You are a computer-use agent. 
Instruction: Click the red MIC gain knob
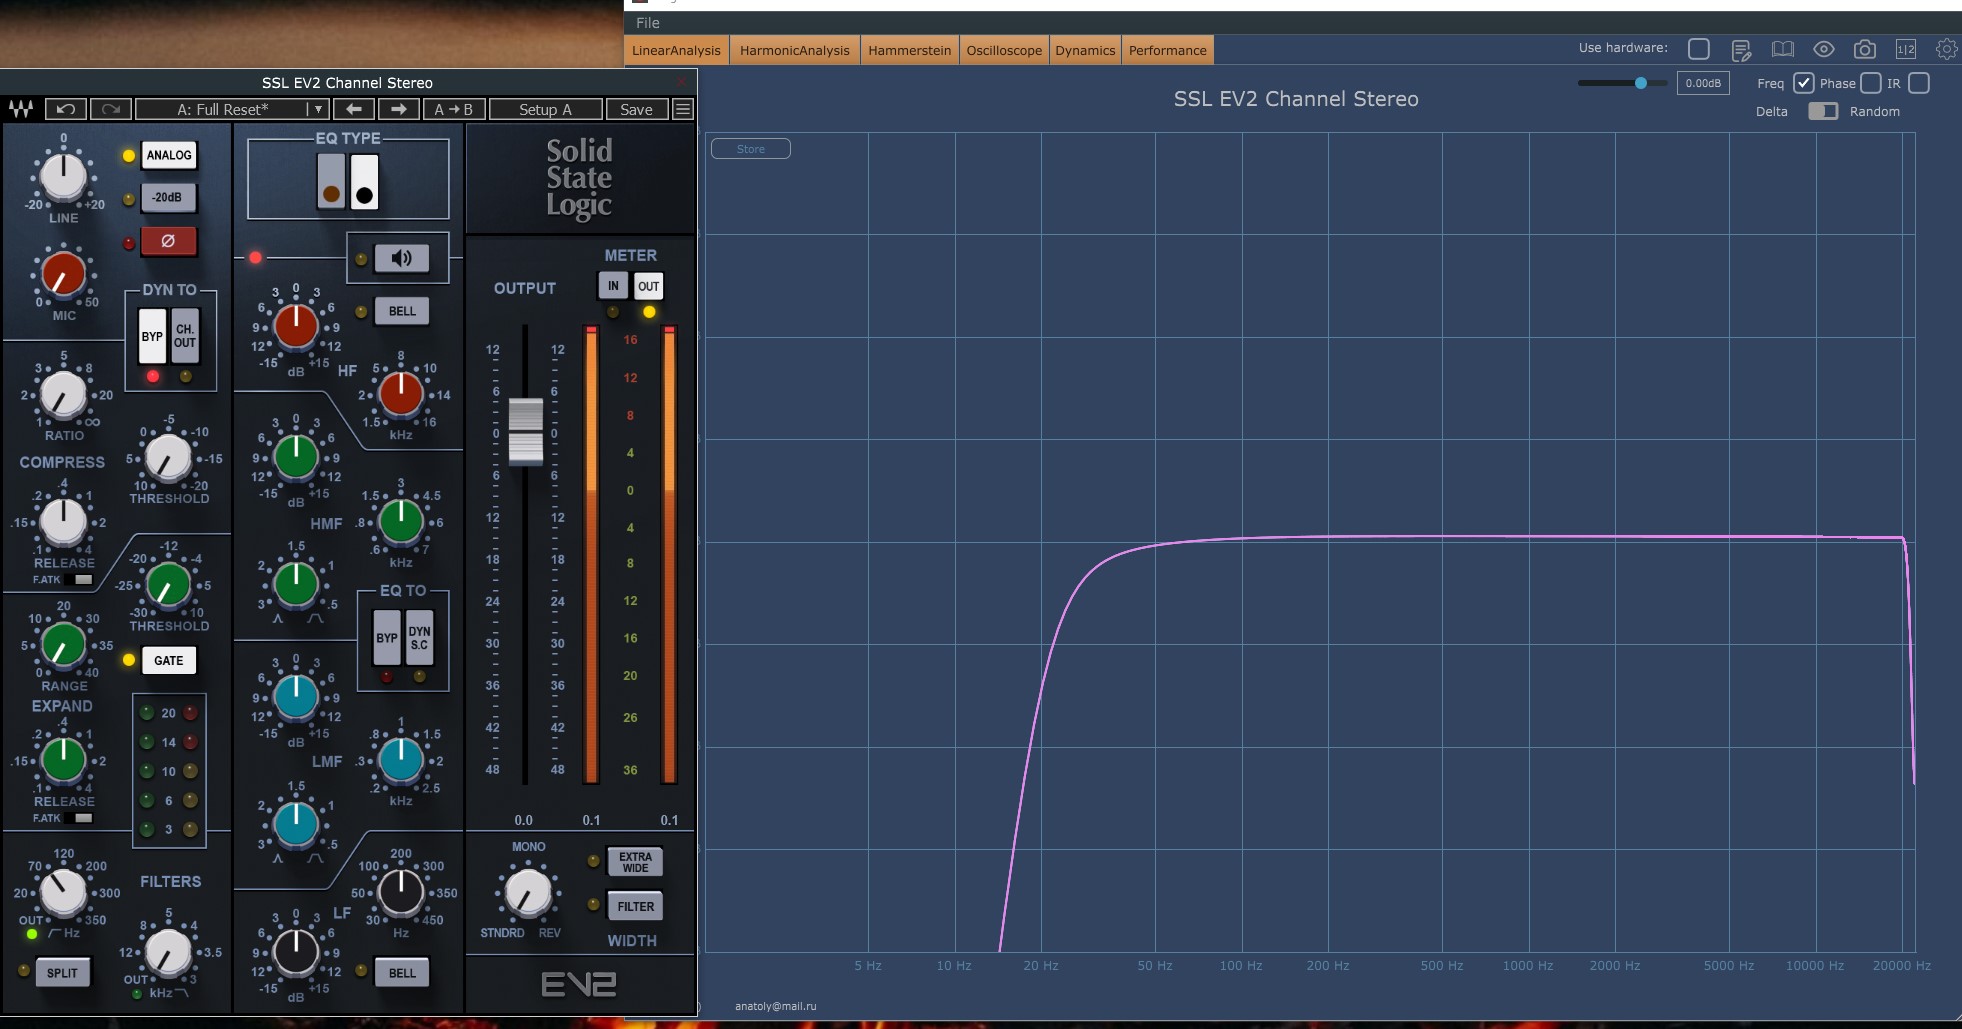pos(63,274)
